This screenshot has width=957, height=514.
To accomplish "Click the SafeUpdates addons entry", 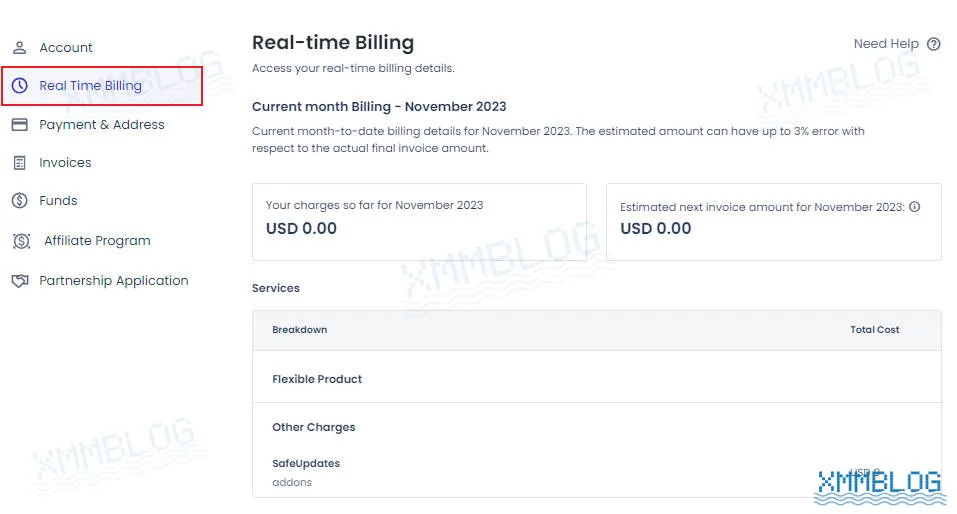I will coord(306,472).
